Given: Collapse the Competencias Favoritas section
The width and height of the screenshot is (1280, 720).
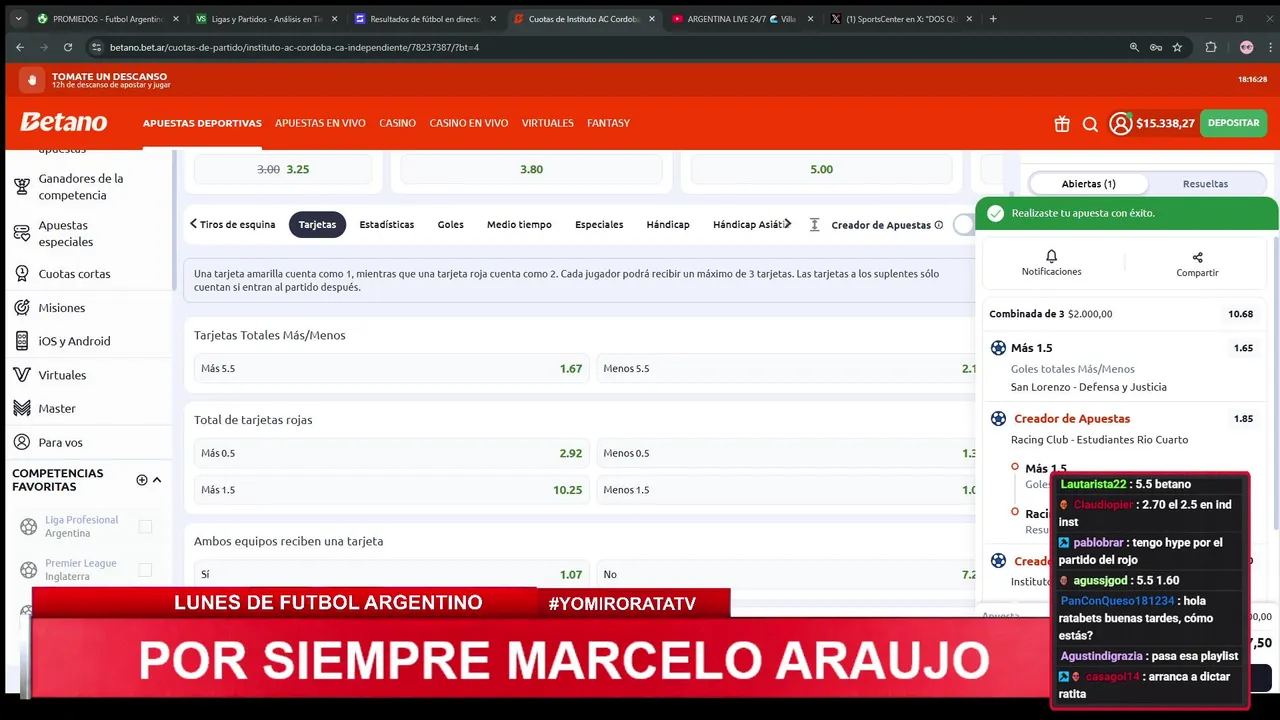Looking at the screenshot, I should coord(157,480).
